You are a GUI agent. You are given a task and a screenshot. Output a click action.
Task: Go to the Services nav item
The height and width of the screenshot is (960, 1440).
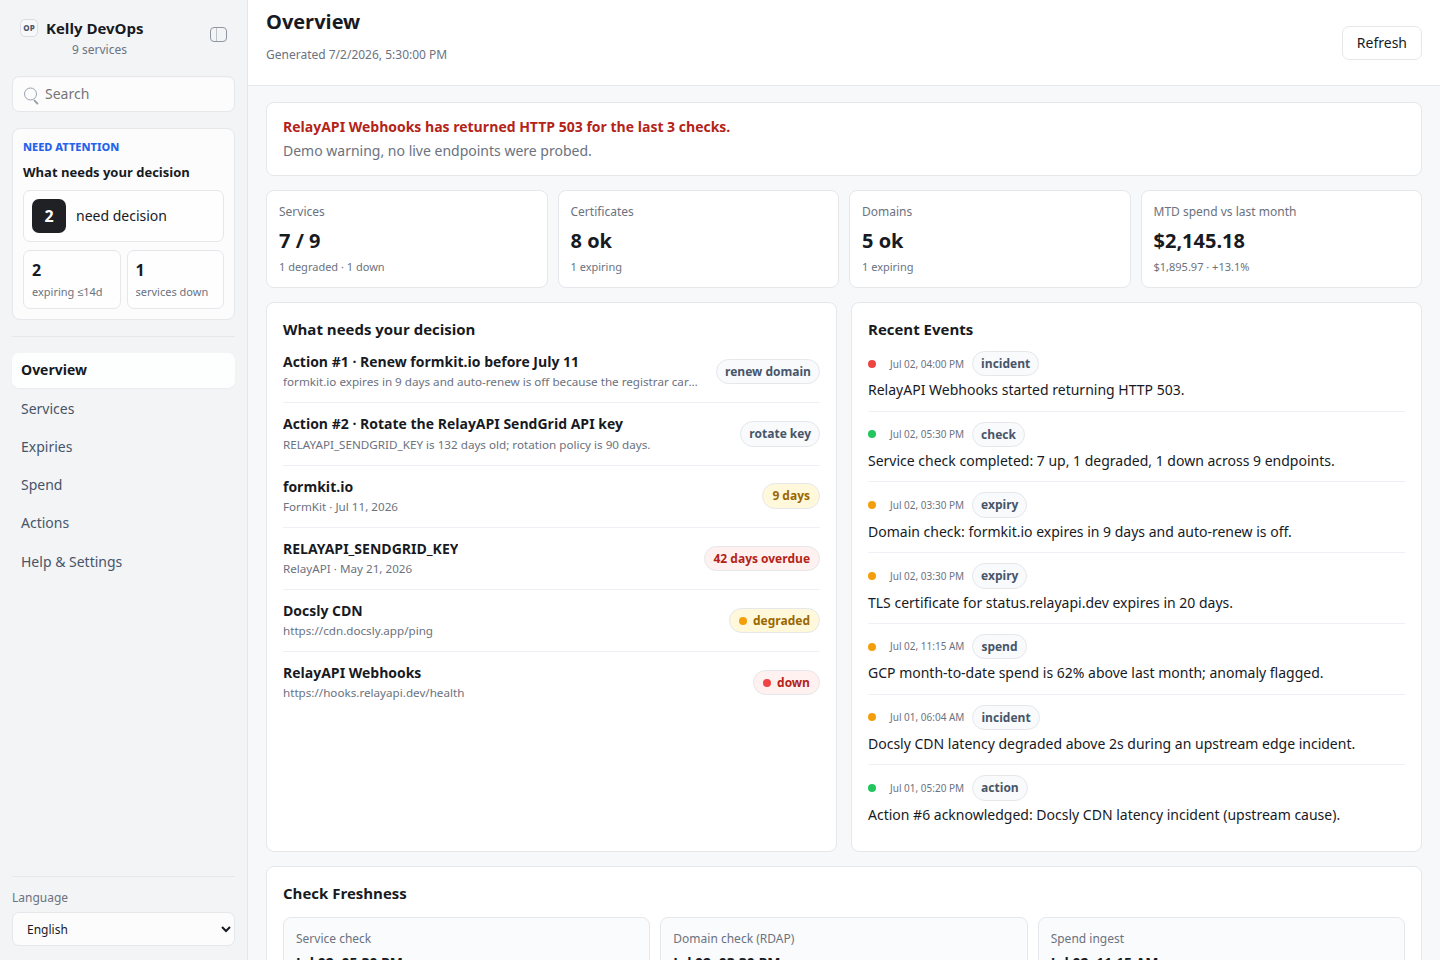123,409
